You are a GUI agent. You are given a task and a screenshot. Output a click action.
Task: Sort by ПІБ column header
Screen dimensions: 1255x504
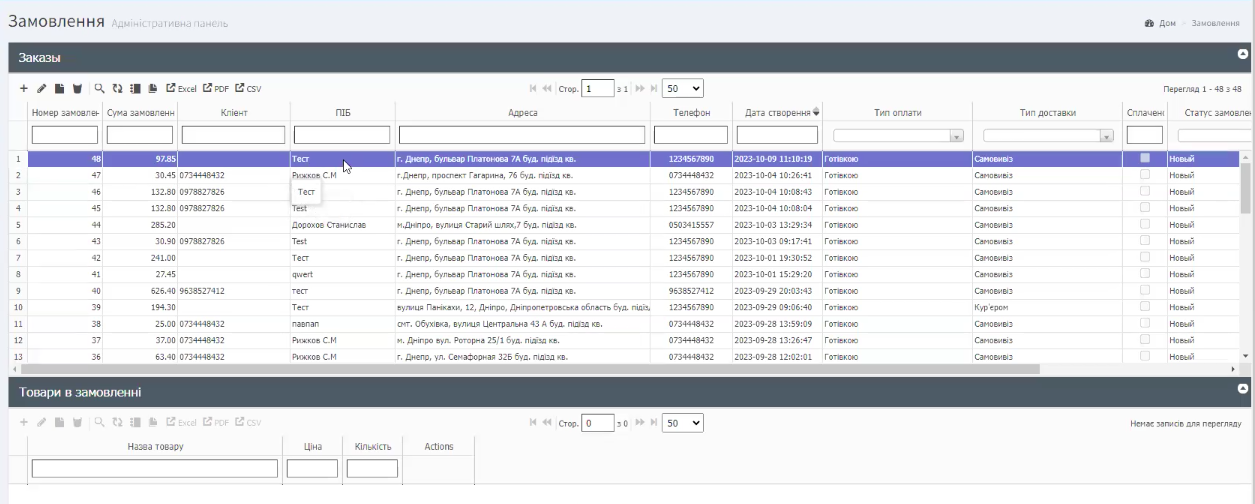[342, 112]
